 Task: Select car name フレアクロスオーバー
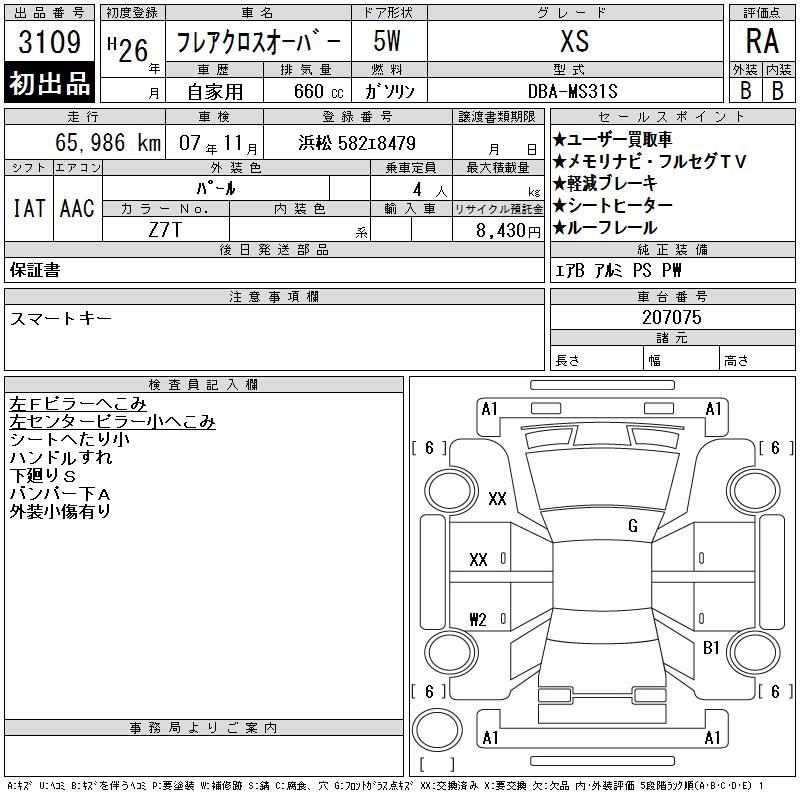pos(258,42)
